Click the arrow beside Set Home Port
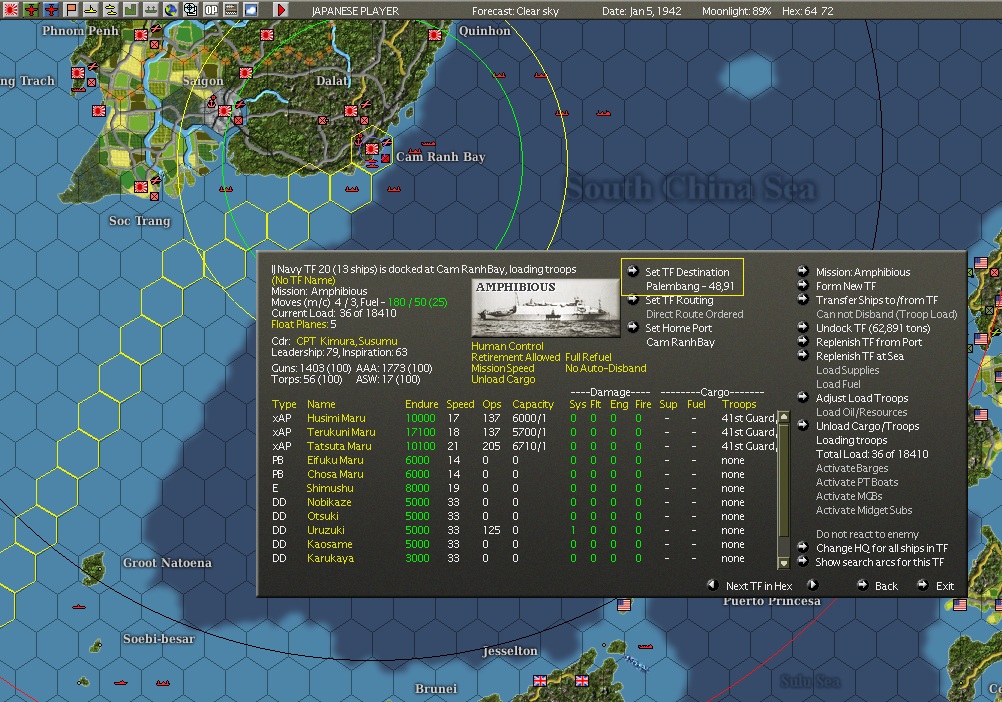This screenshot has height=702, width=1002. point(633,327)
